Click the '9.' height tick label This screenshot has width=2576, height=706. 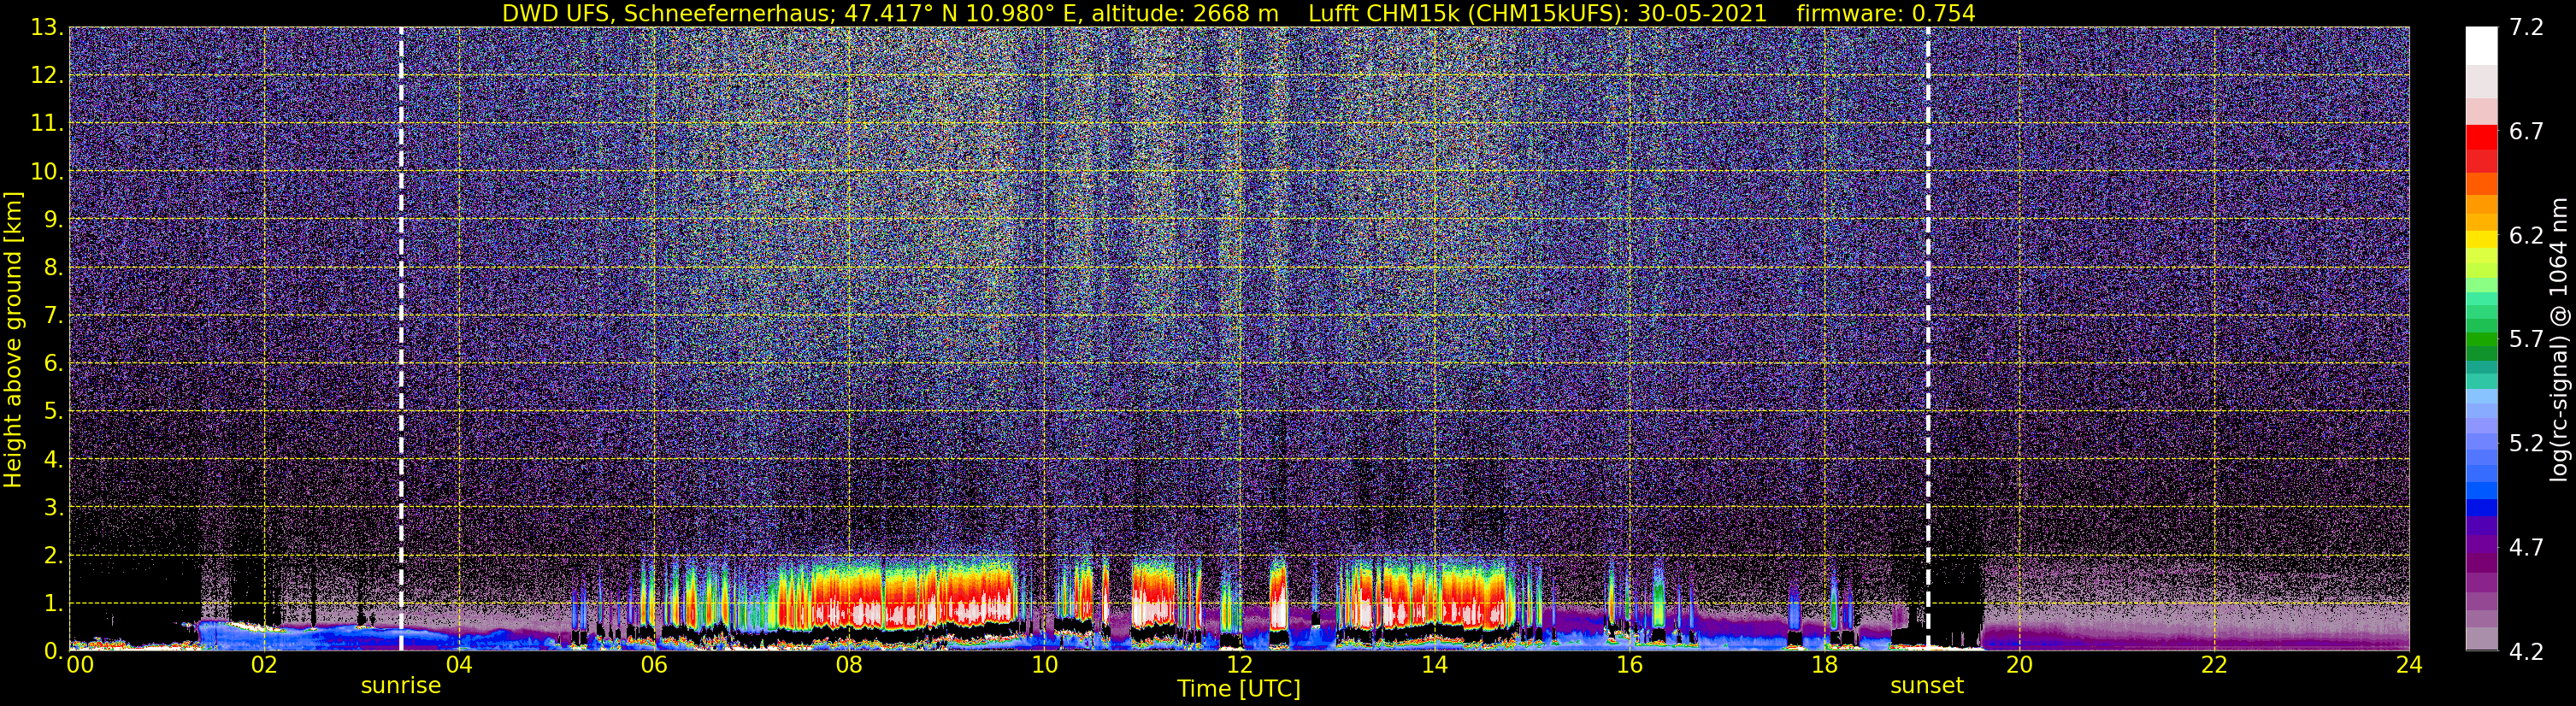(x=53, y=219)
